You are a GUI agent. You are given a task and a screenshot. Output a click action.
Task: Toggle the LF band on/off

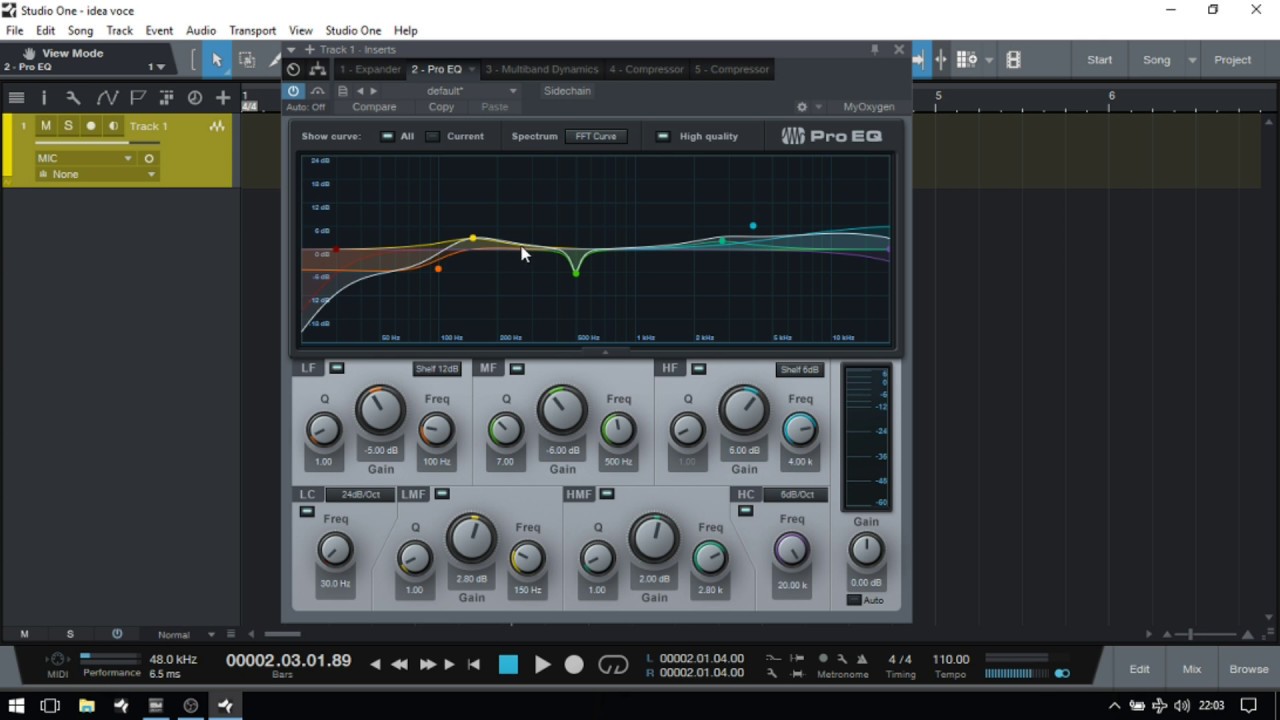[x=337, y=369]
